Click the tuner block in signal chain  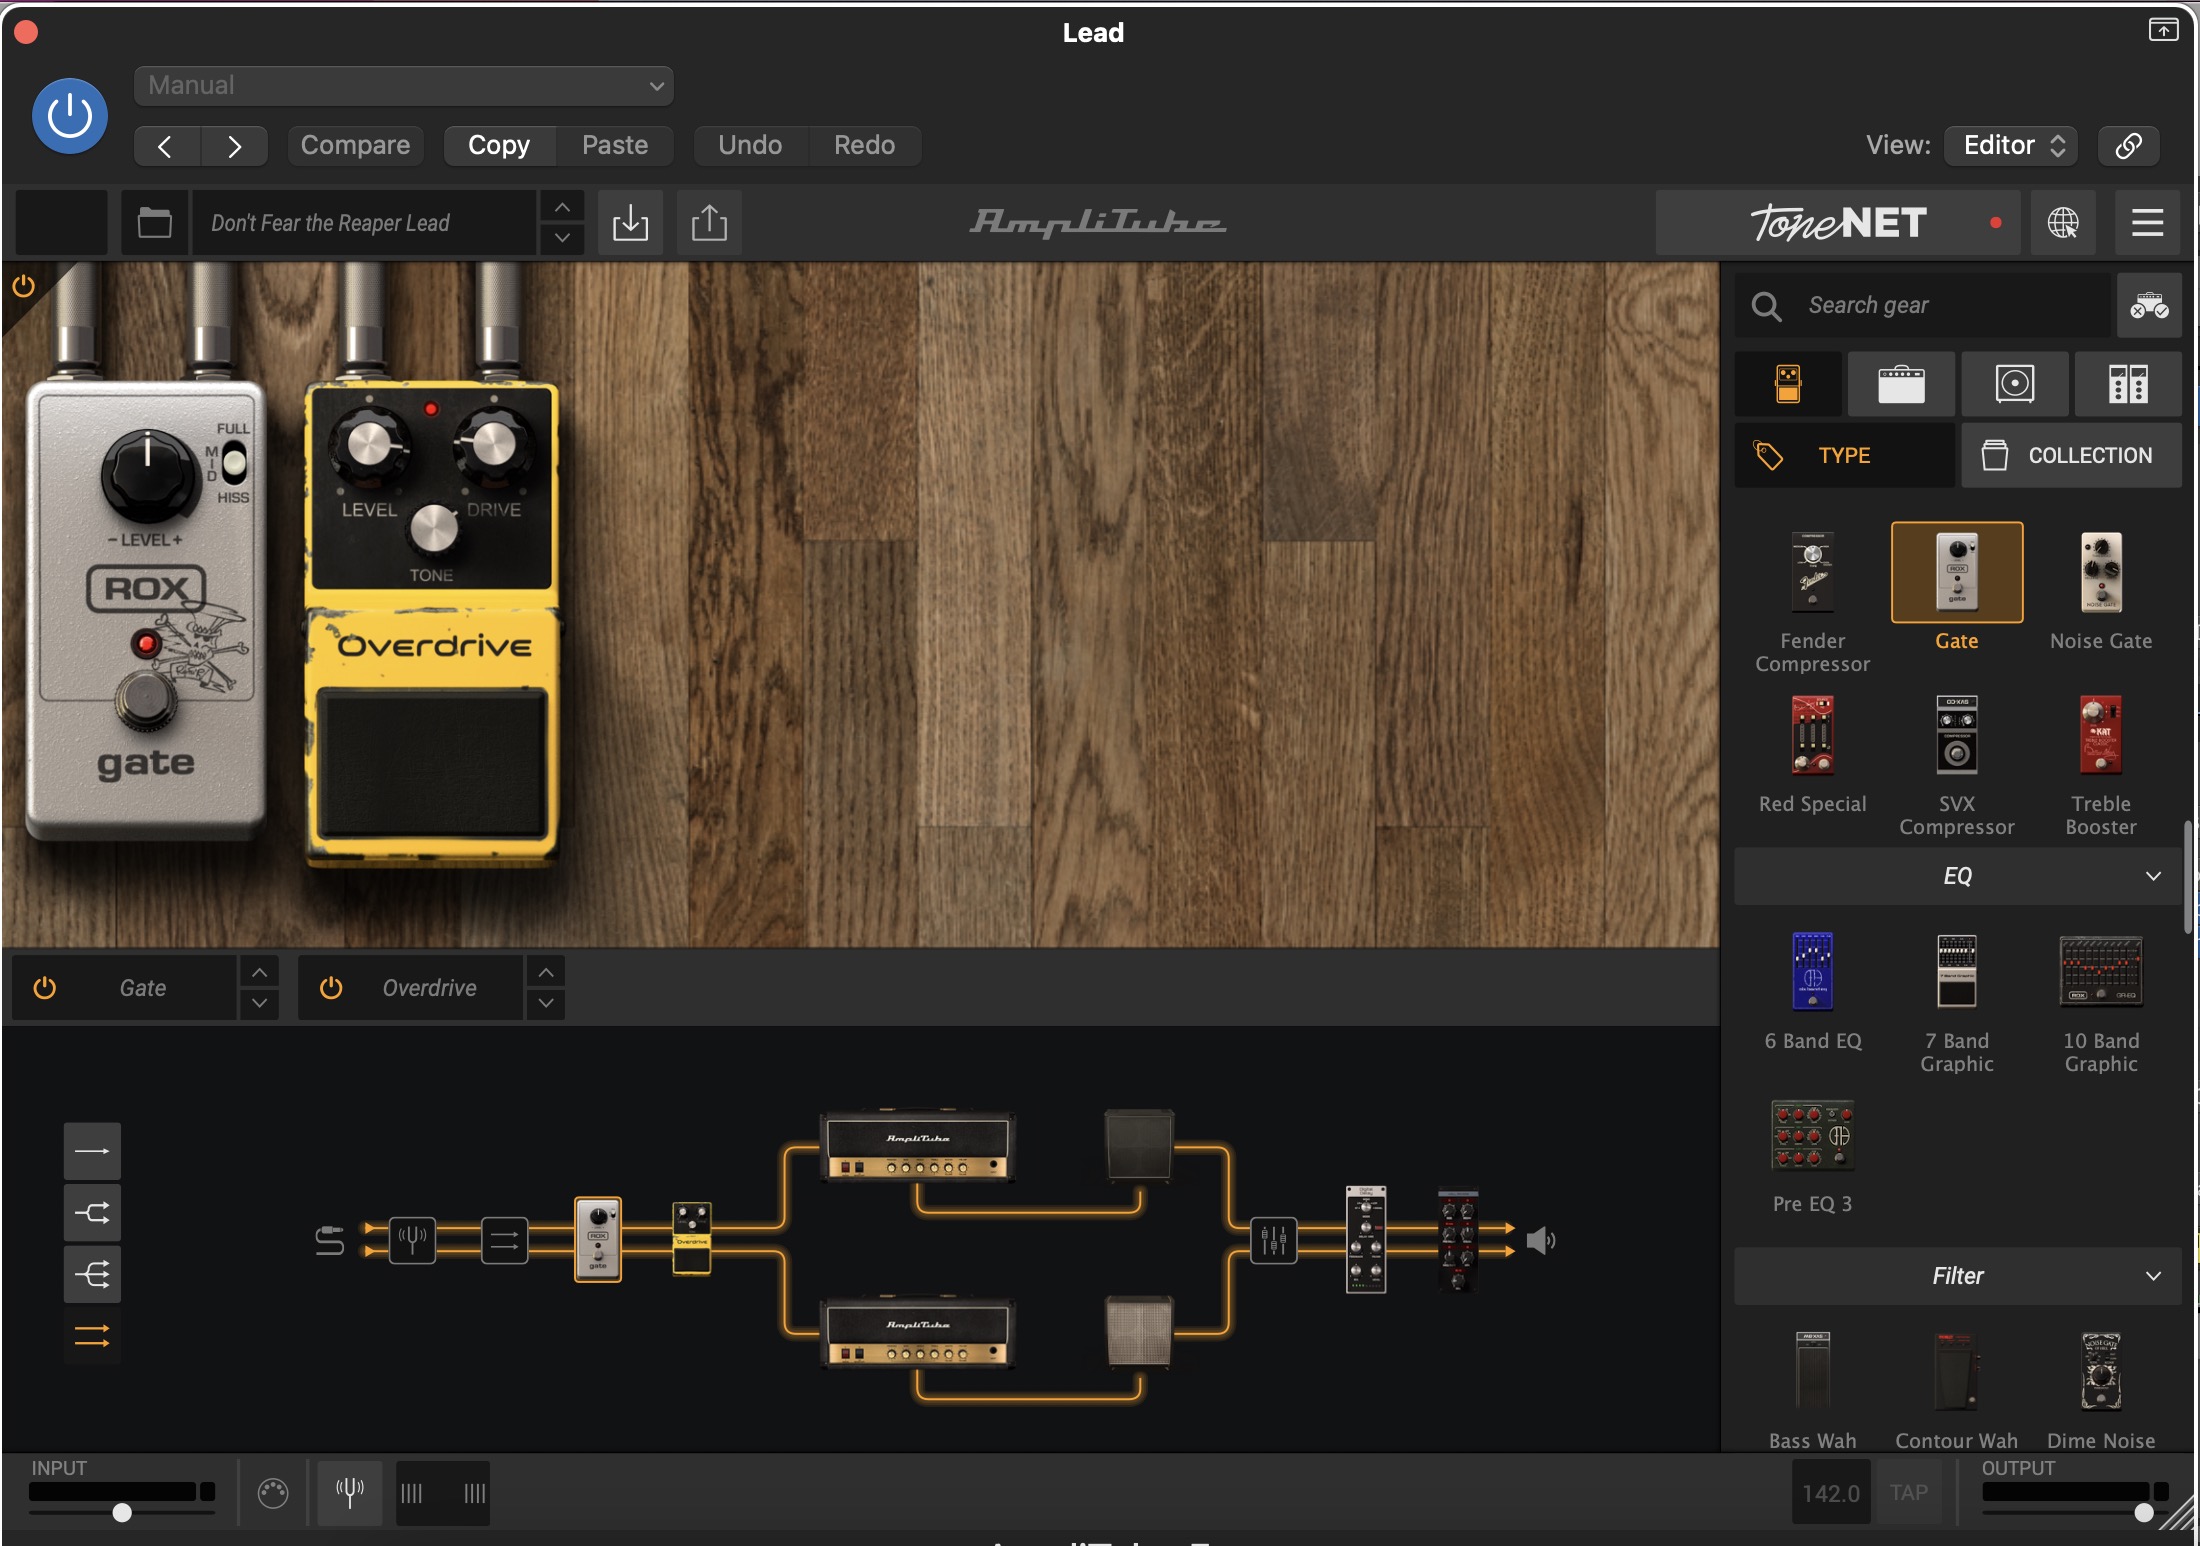click(x=412, y=1240)
